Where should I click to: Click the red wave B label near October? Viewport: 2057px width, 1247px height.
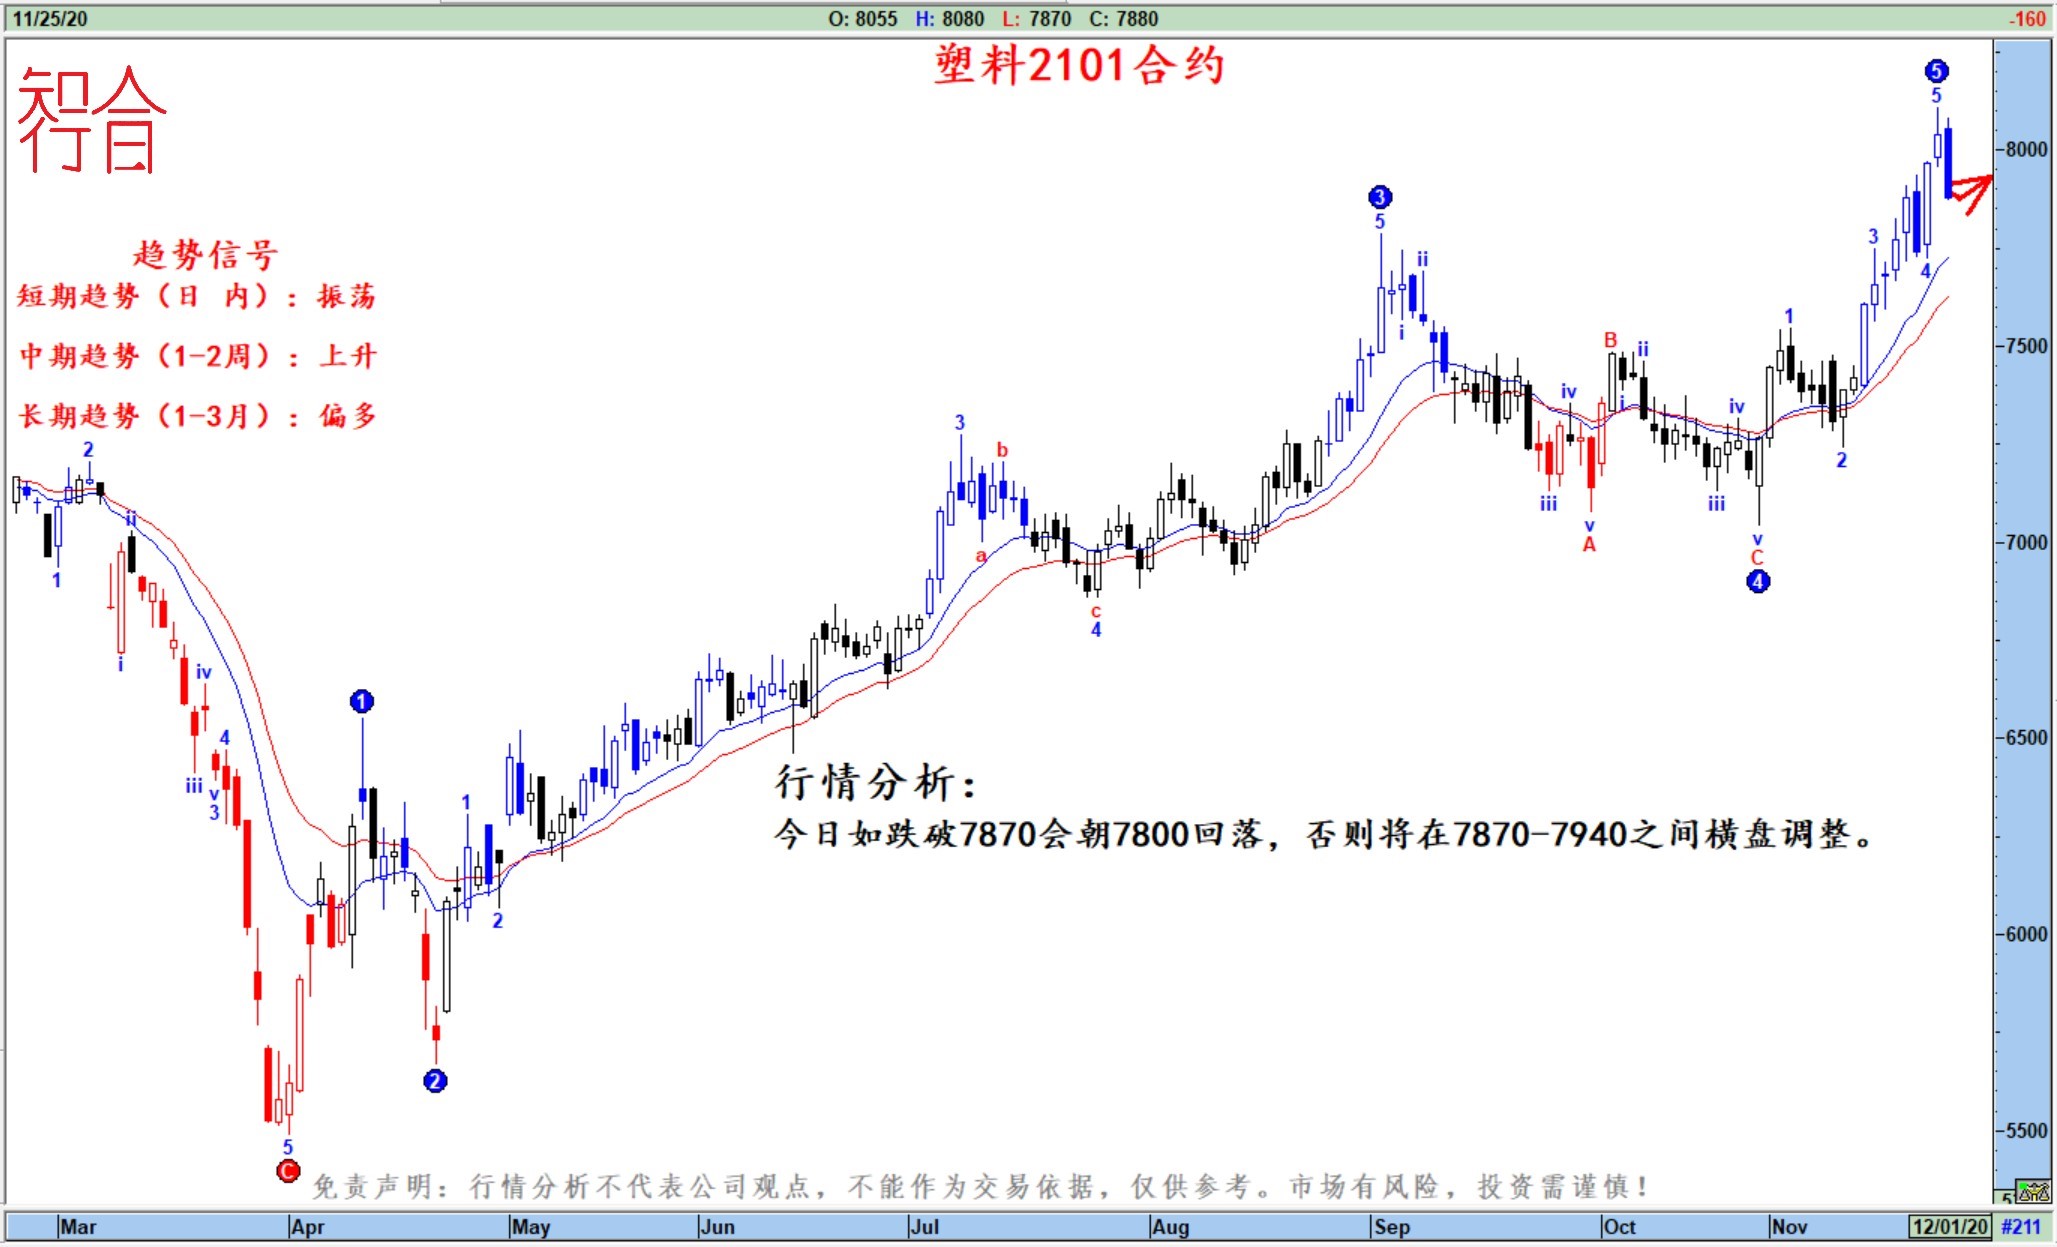(1610, 340)
